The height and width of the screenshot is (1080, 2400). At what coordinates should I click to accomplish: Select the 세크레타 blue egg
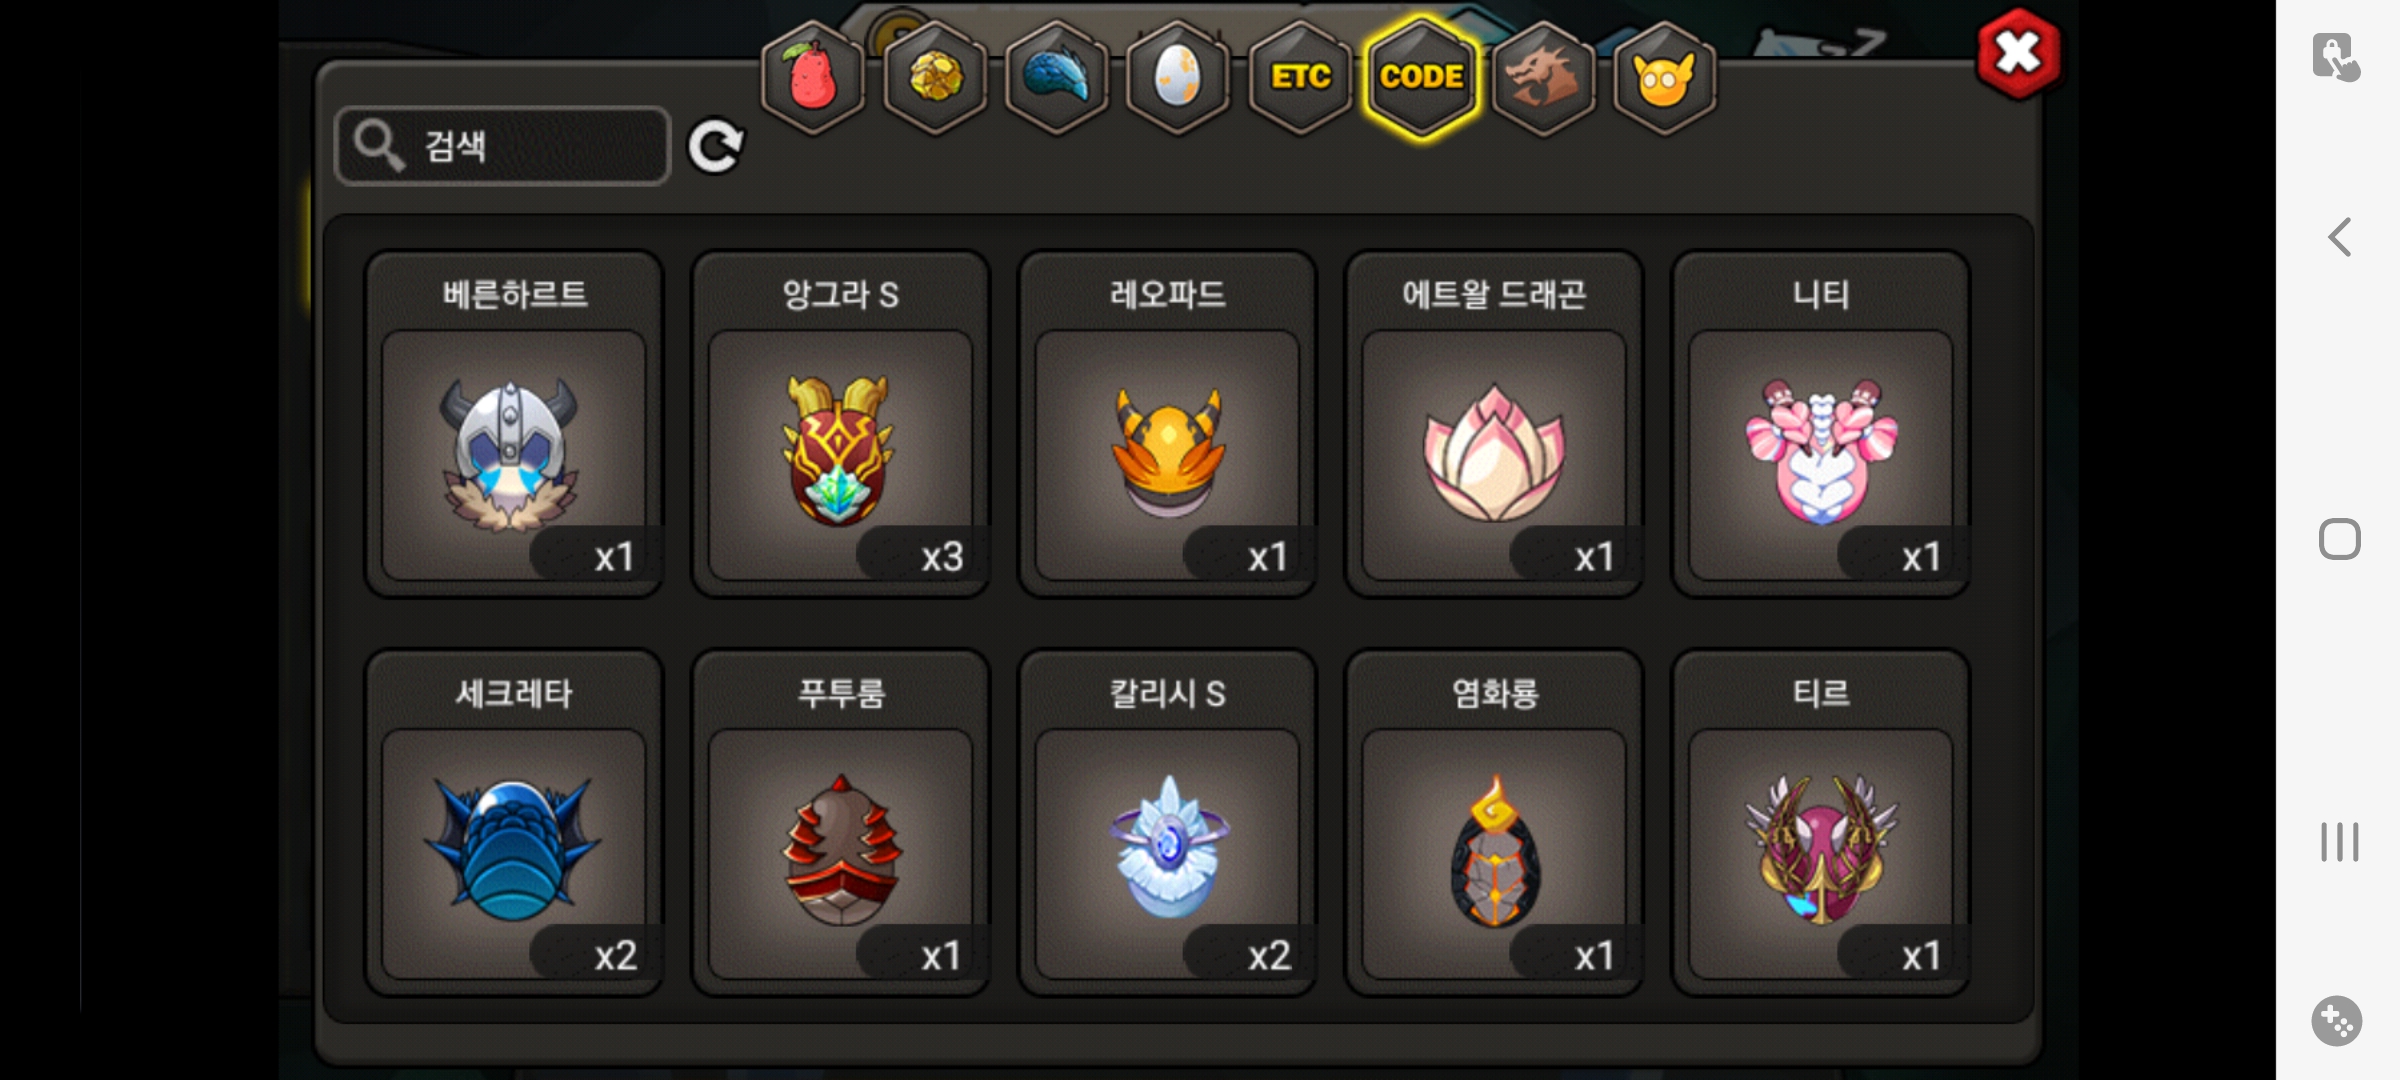[514, 823]
